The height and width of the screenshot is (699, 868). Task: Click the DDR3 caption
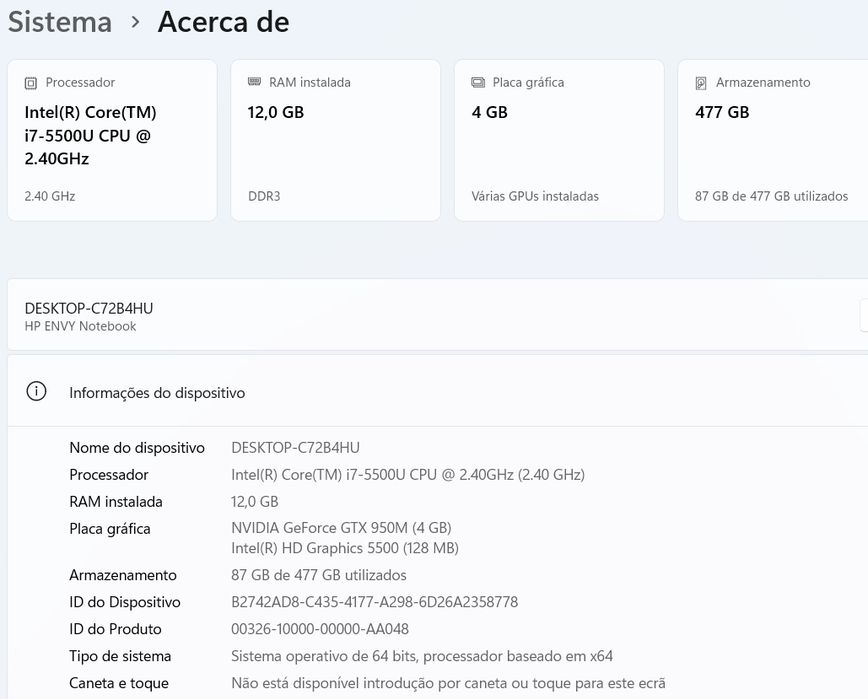pos(264,196)
